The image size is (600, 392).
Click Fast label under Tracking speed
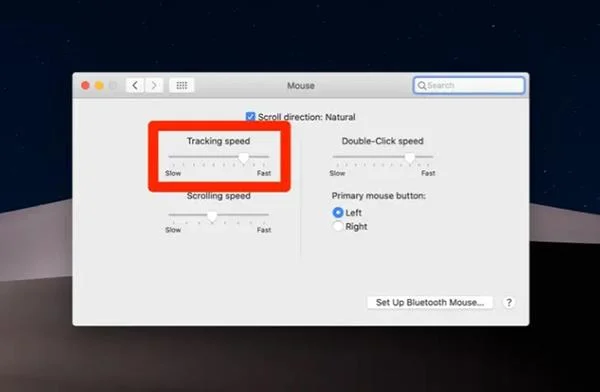tap(264, 173)
